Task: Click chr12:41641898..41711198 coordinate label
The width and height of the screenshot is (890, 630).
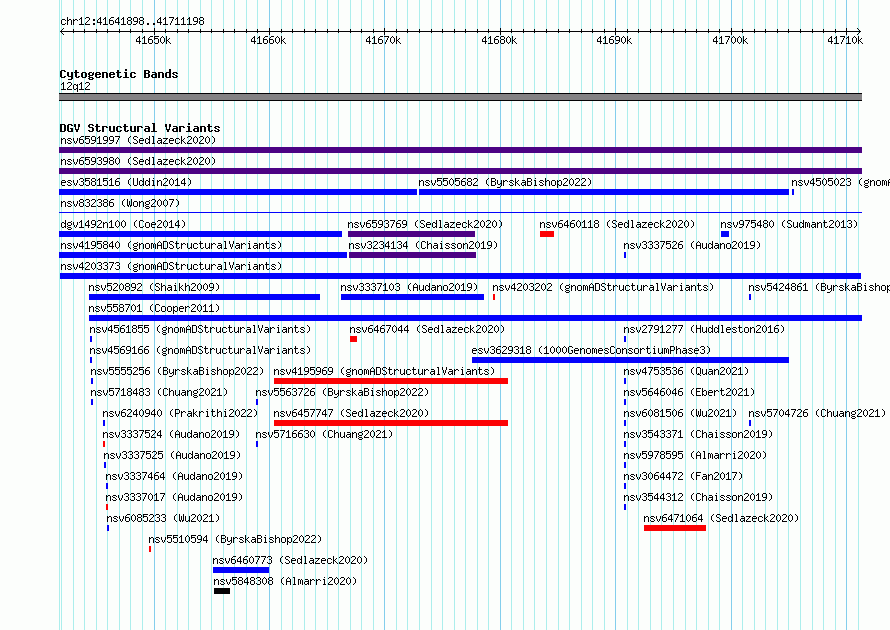Action: [x=132, y=22]
